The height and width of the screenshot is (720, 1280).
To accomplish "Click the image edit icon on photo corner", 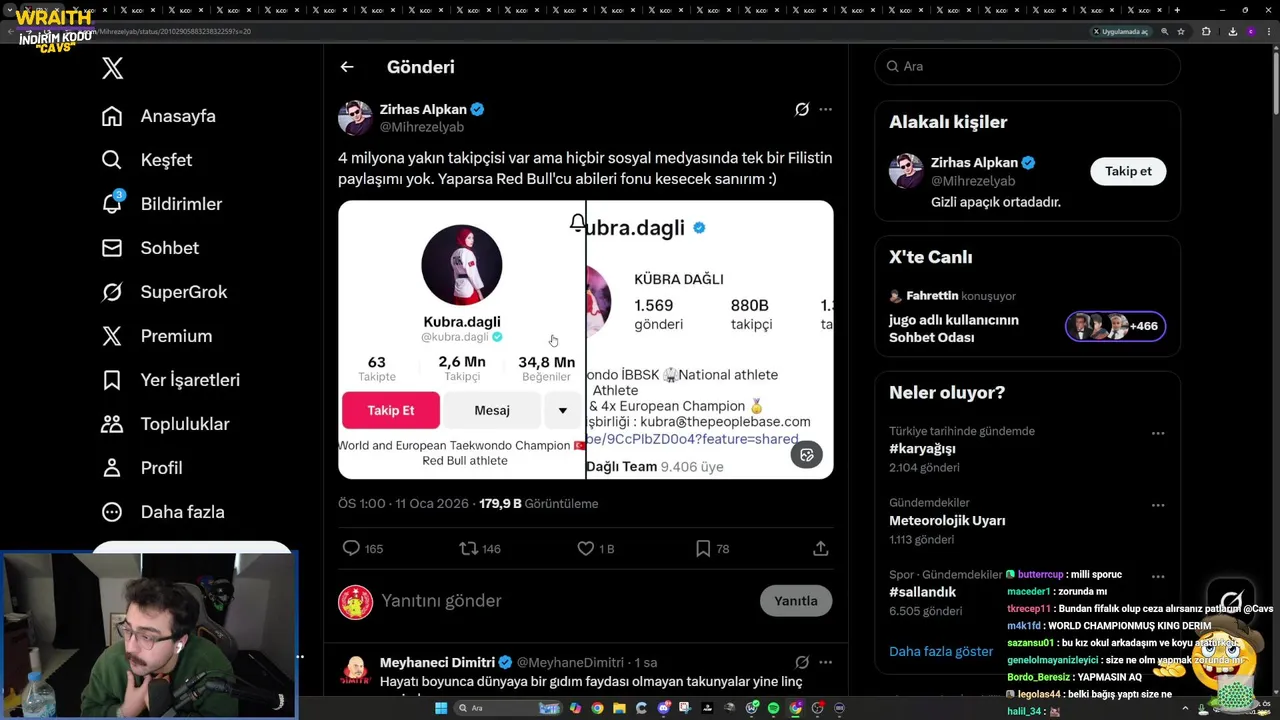I will (x=807, y=455).
